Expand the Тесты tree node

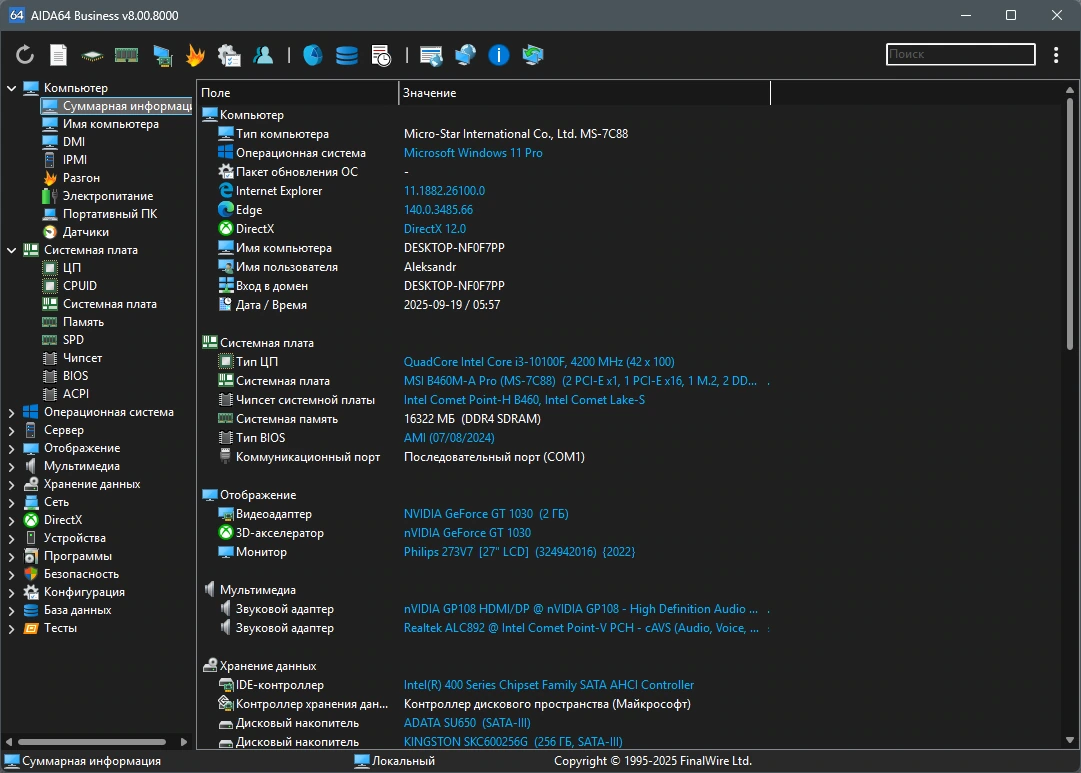11,628
